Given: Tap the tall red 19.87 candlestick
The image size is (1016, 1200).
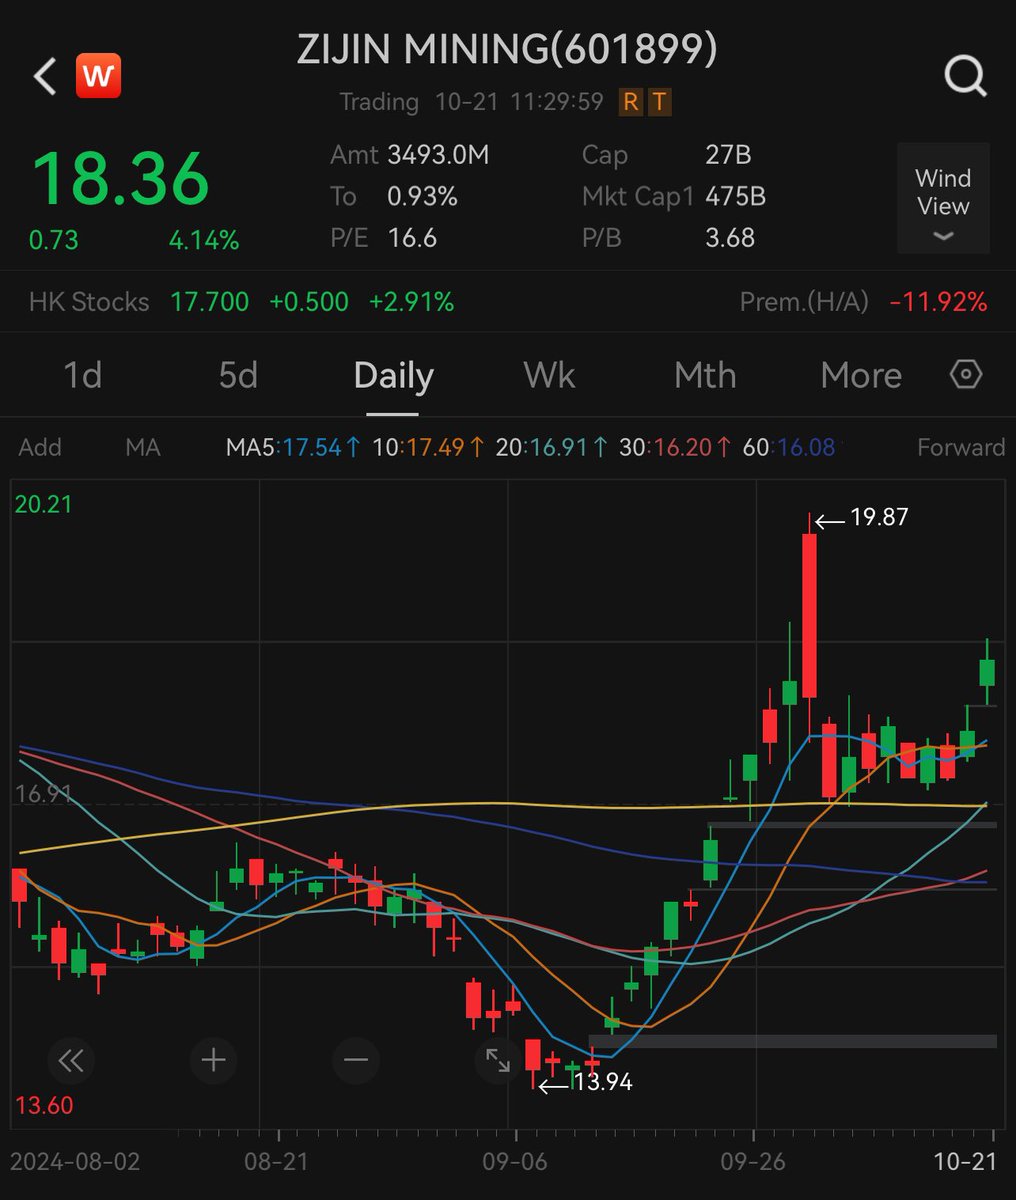Looking at the screenshot, I should 809,615.
